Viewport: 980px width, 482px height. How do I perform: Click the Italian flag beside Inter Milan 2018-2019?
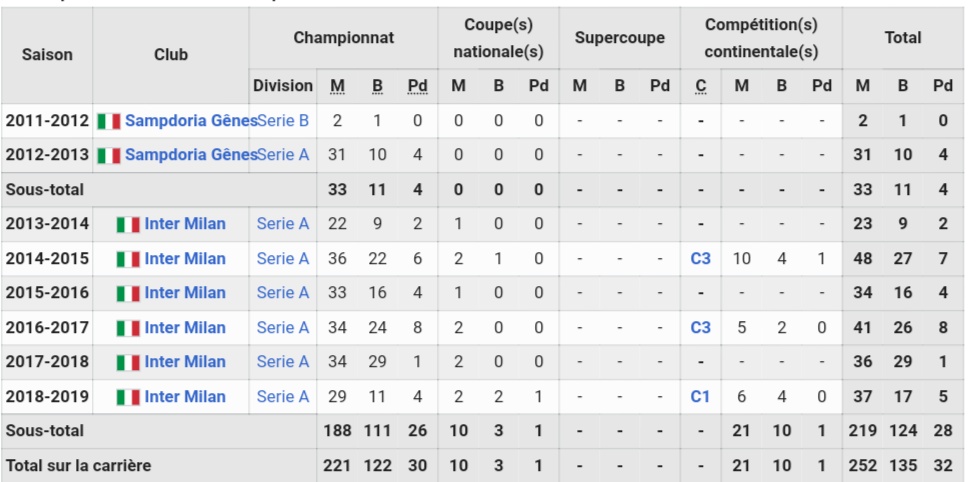click(128, 397)
